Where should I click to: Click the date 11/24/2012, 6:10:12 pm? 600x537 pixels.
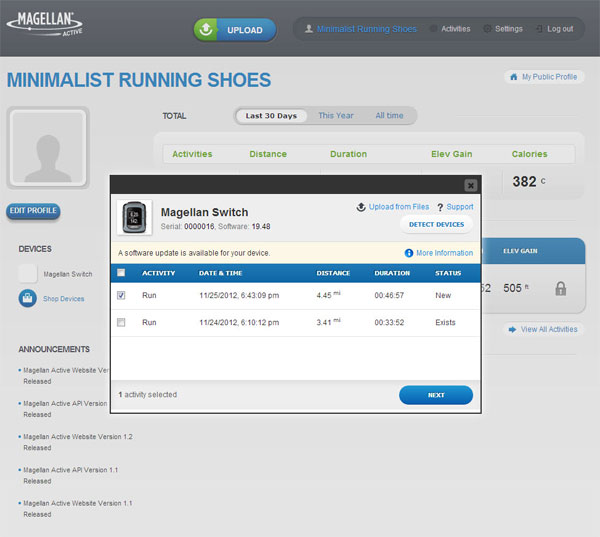[x=239, y=323]
